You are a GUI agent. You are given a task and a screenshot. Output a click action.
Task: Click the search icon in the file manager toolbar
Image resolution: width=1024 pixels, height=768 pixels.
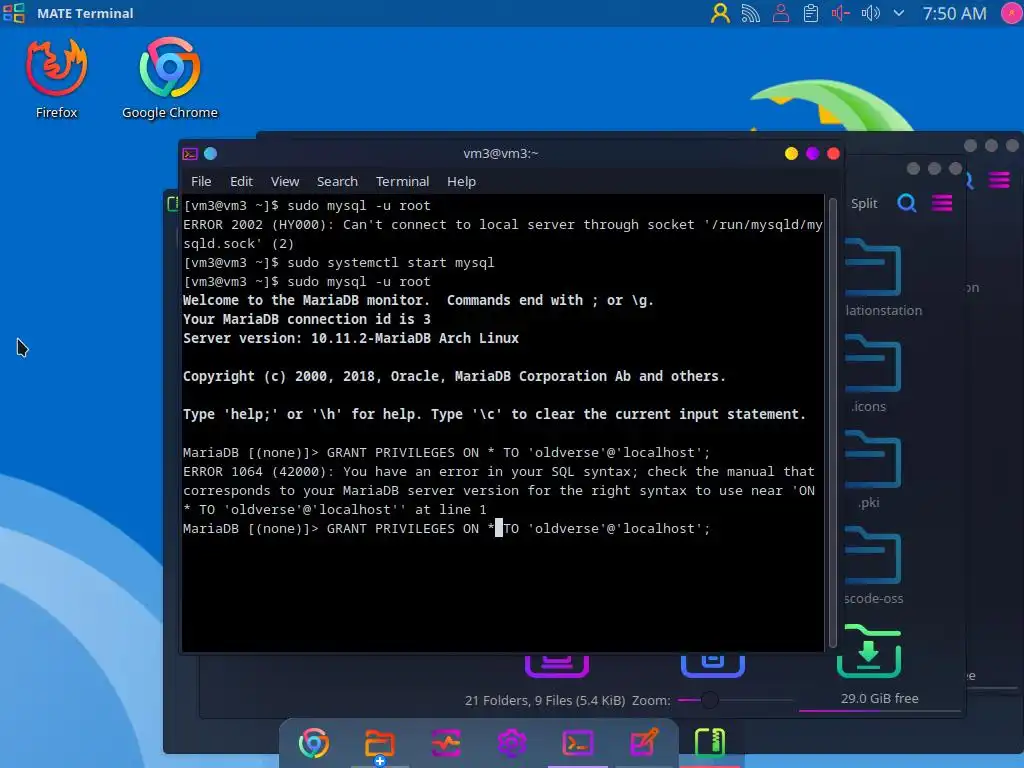click(x=906, y=204)
